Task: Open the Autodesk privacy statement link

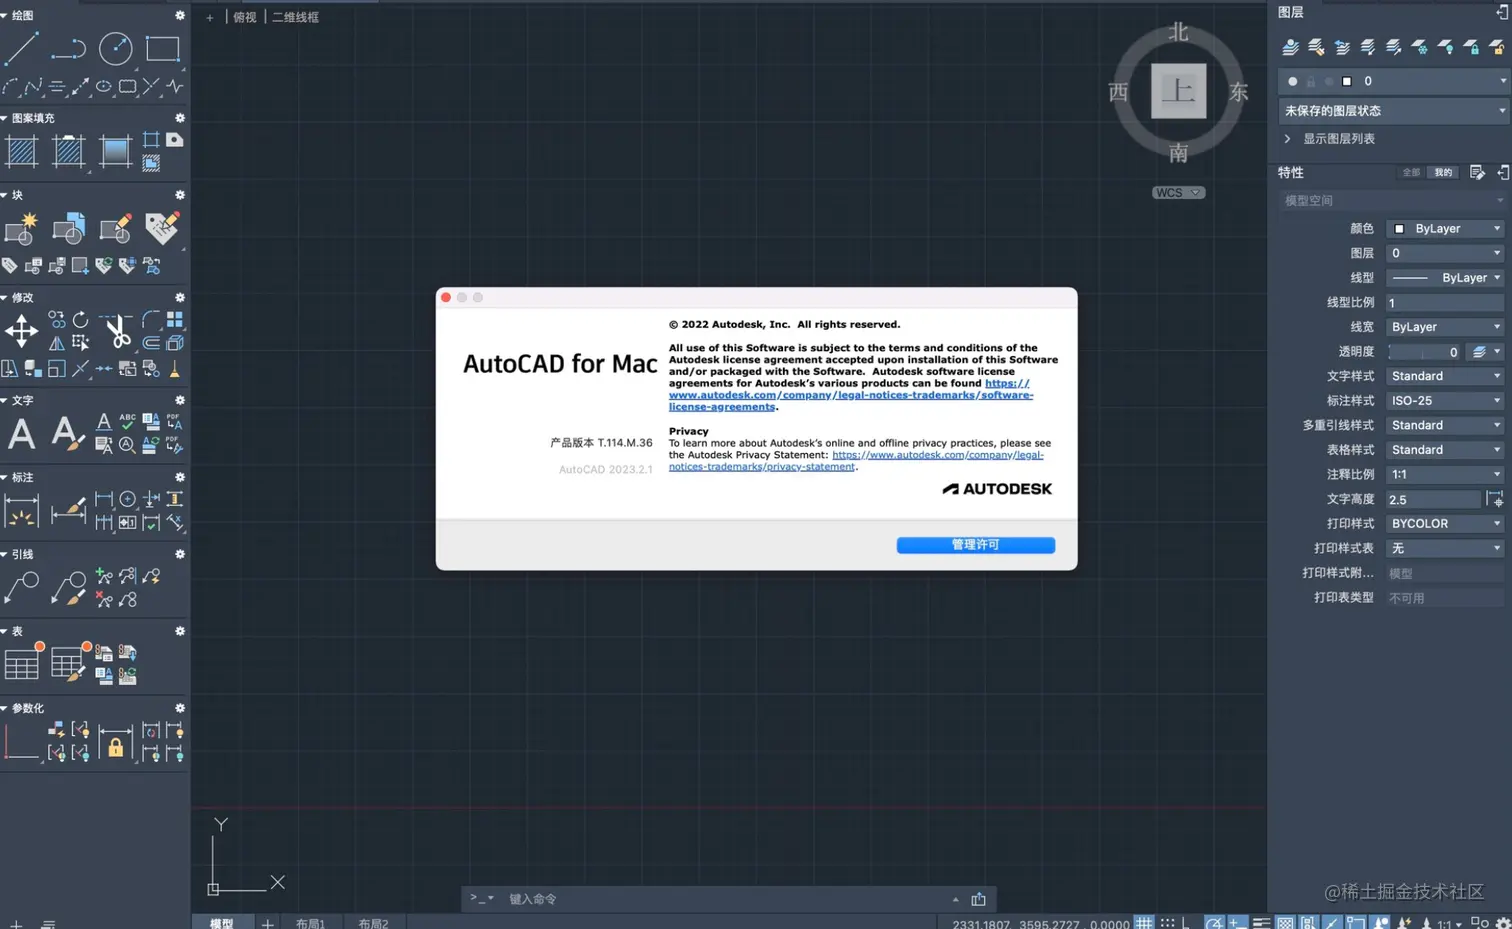Action: click(856, 460)
